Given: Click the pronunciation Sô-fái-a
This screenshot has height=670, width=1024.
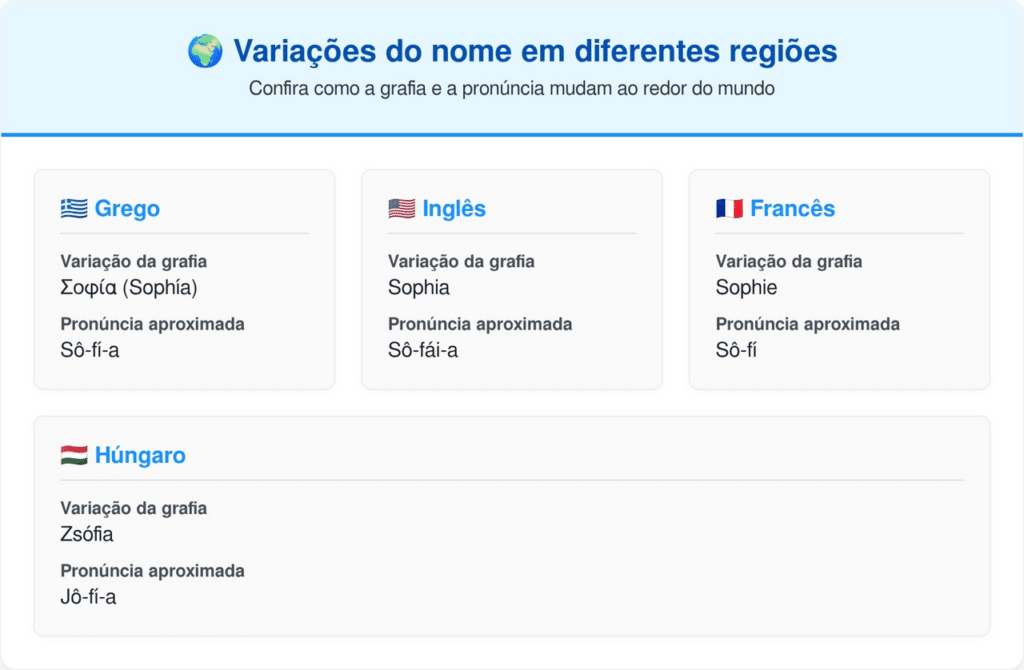Looking at the screenshot, I should pos(423,350).
